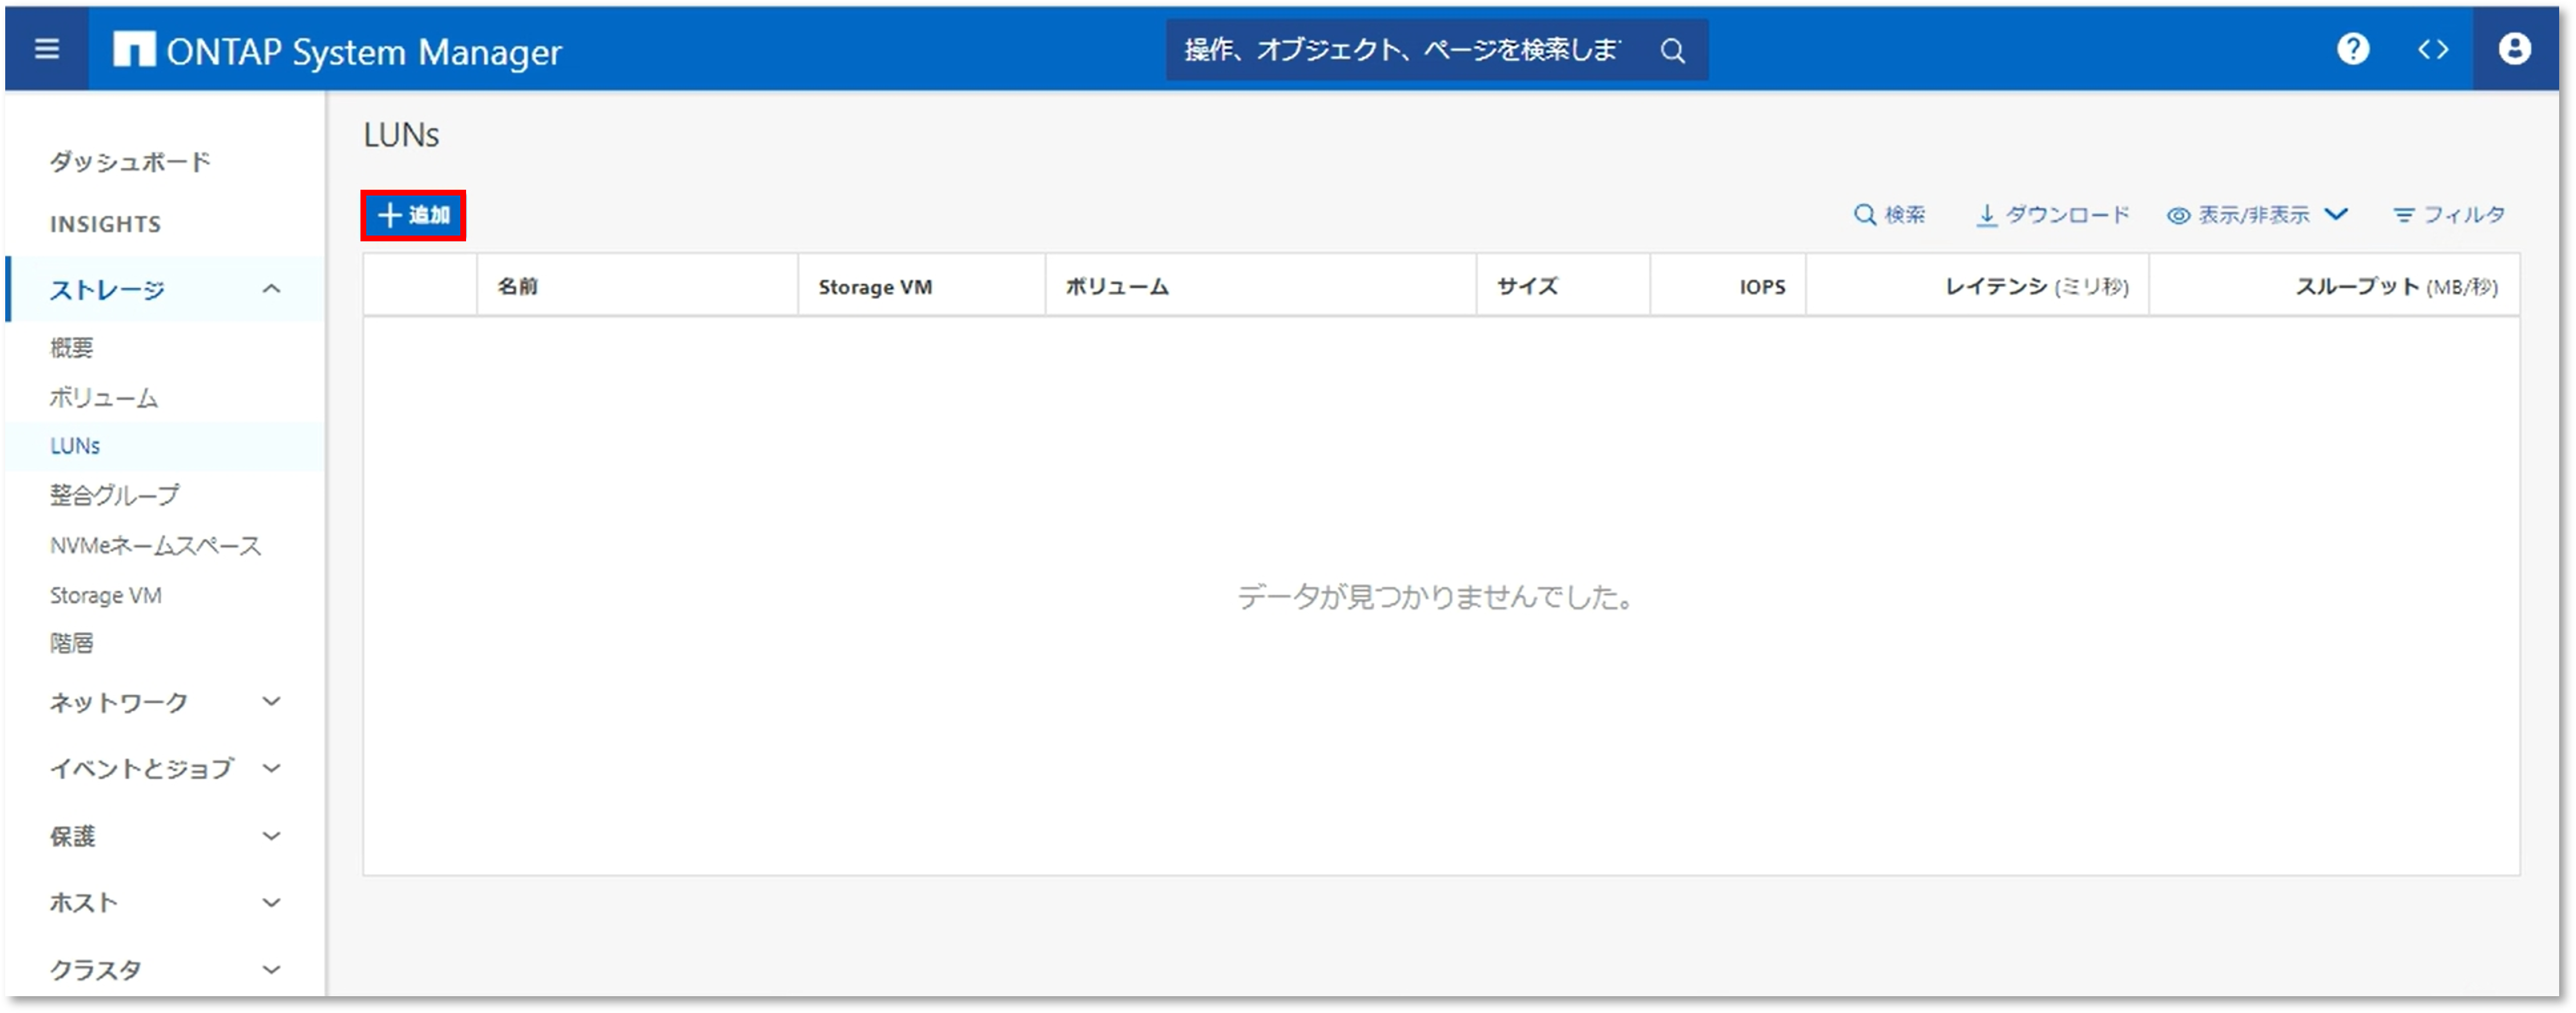Open 概要 under storage

[71, 348]
